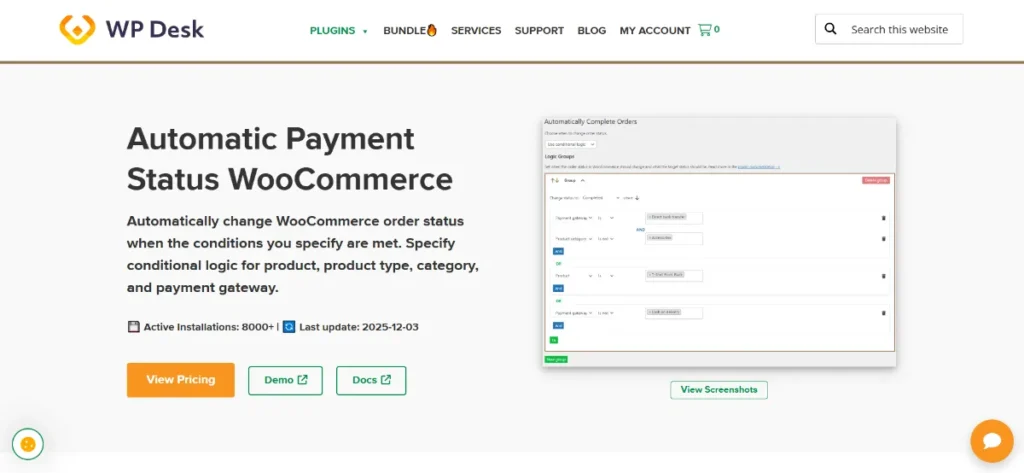This screenshot has height=473, width=1024.
Task: Click the WP Desk logo
Action: pyautogui.click(x=131, y=29)
